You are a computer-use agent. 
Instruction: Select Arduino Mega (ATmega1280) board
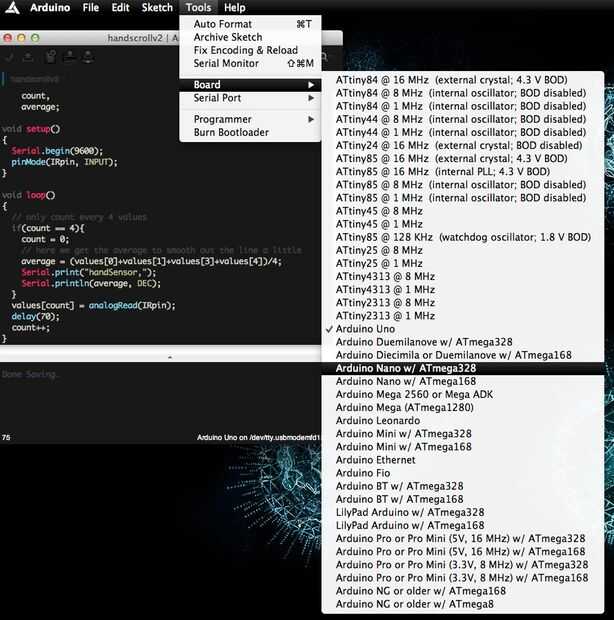click(x=463, y=407)
